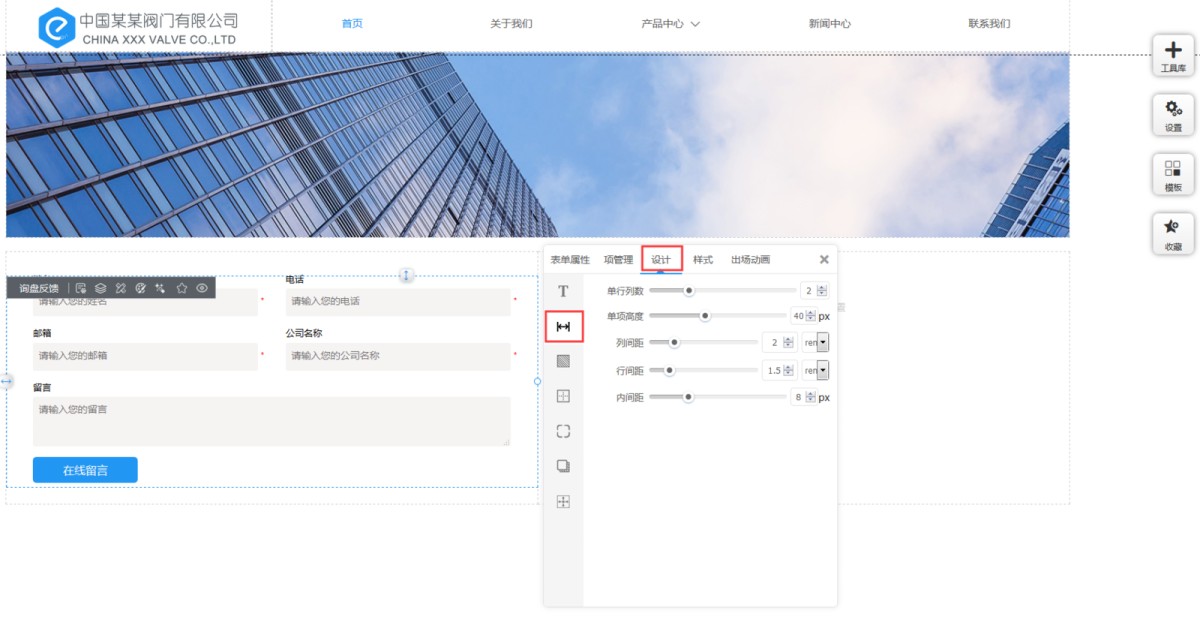This screenshot has height=620, width=1200.
Task: Open the 工具库 toolbox panel
Action: [1173, 55]
